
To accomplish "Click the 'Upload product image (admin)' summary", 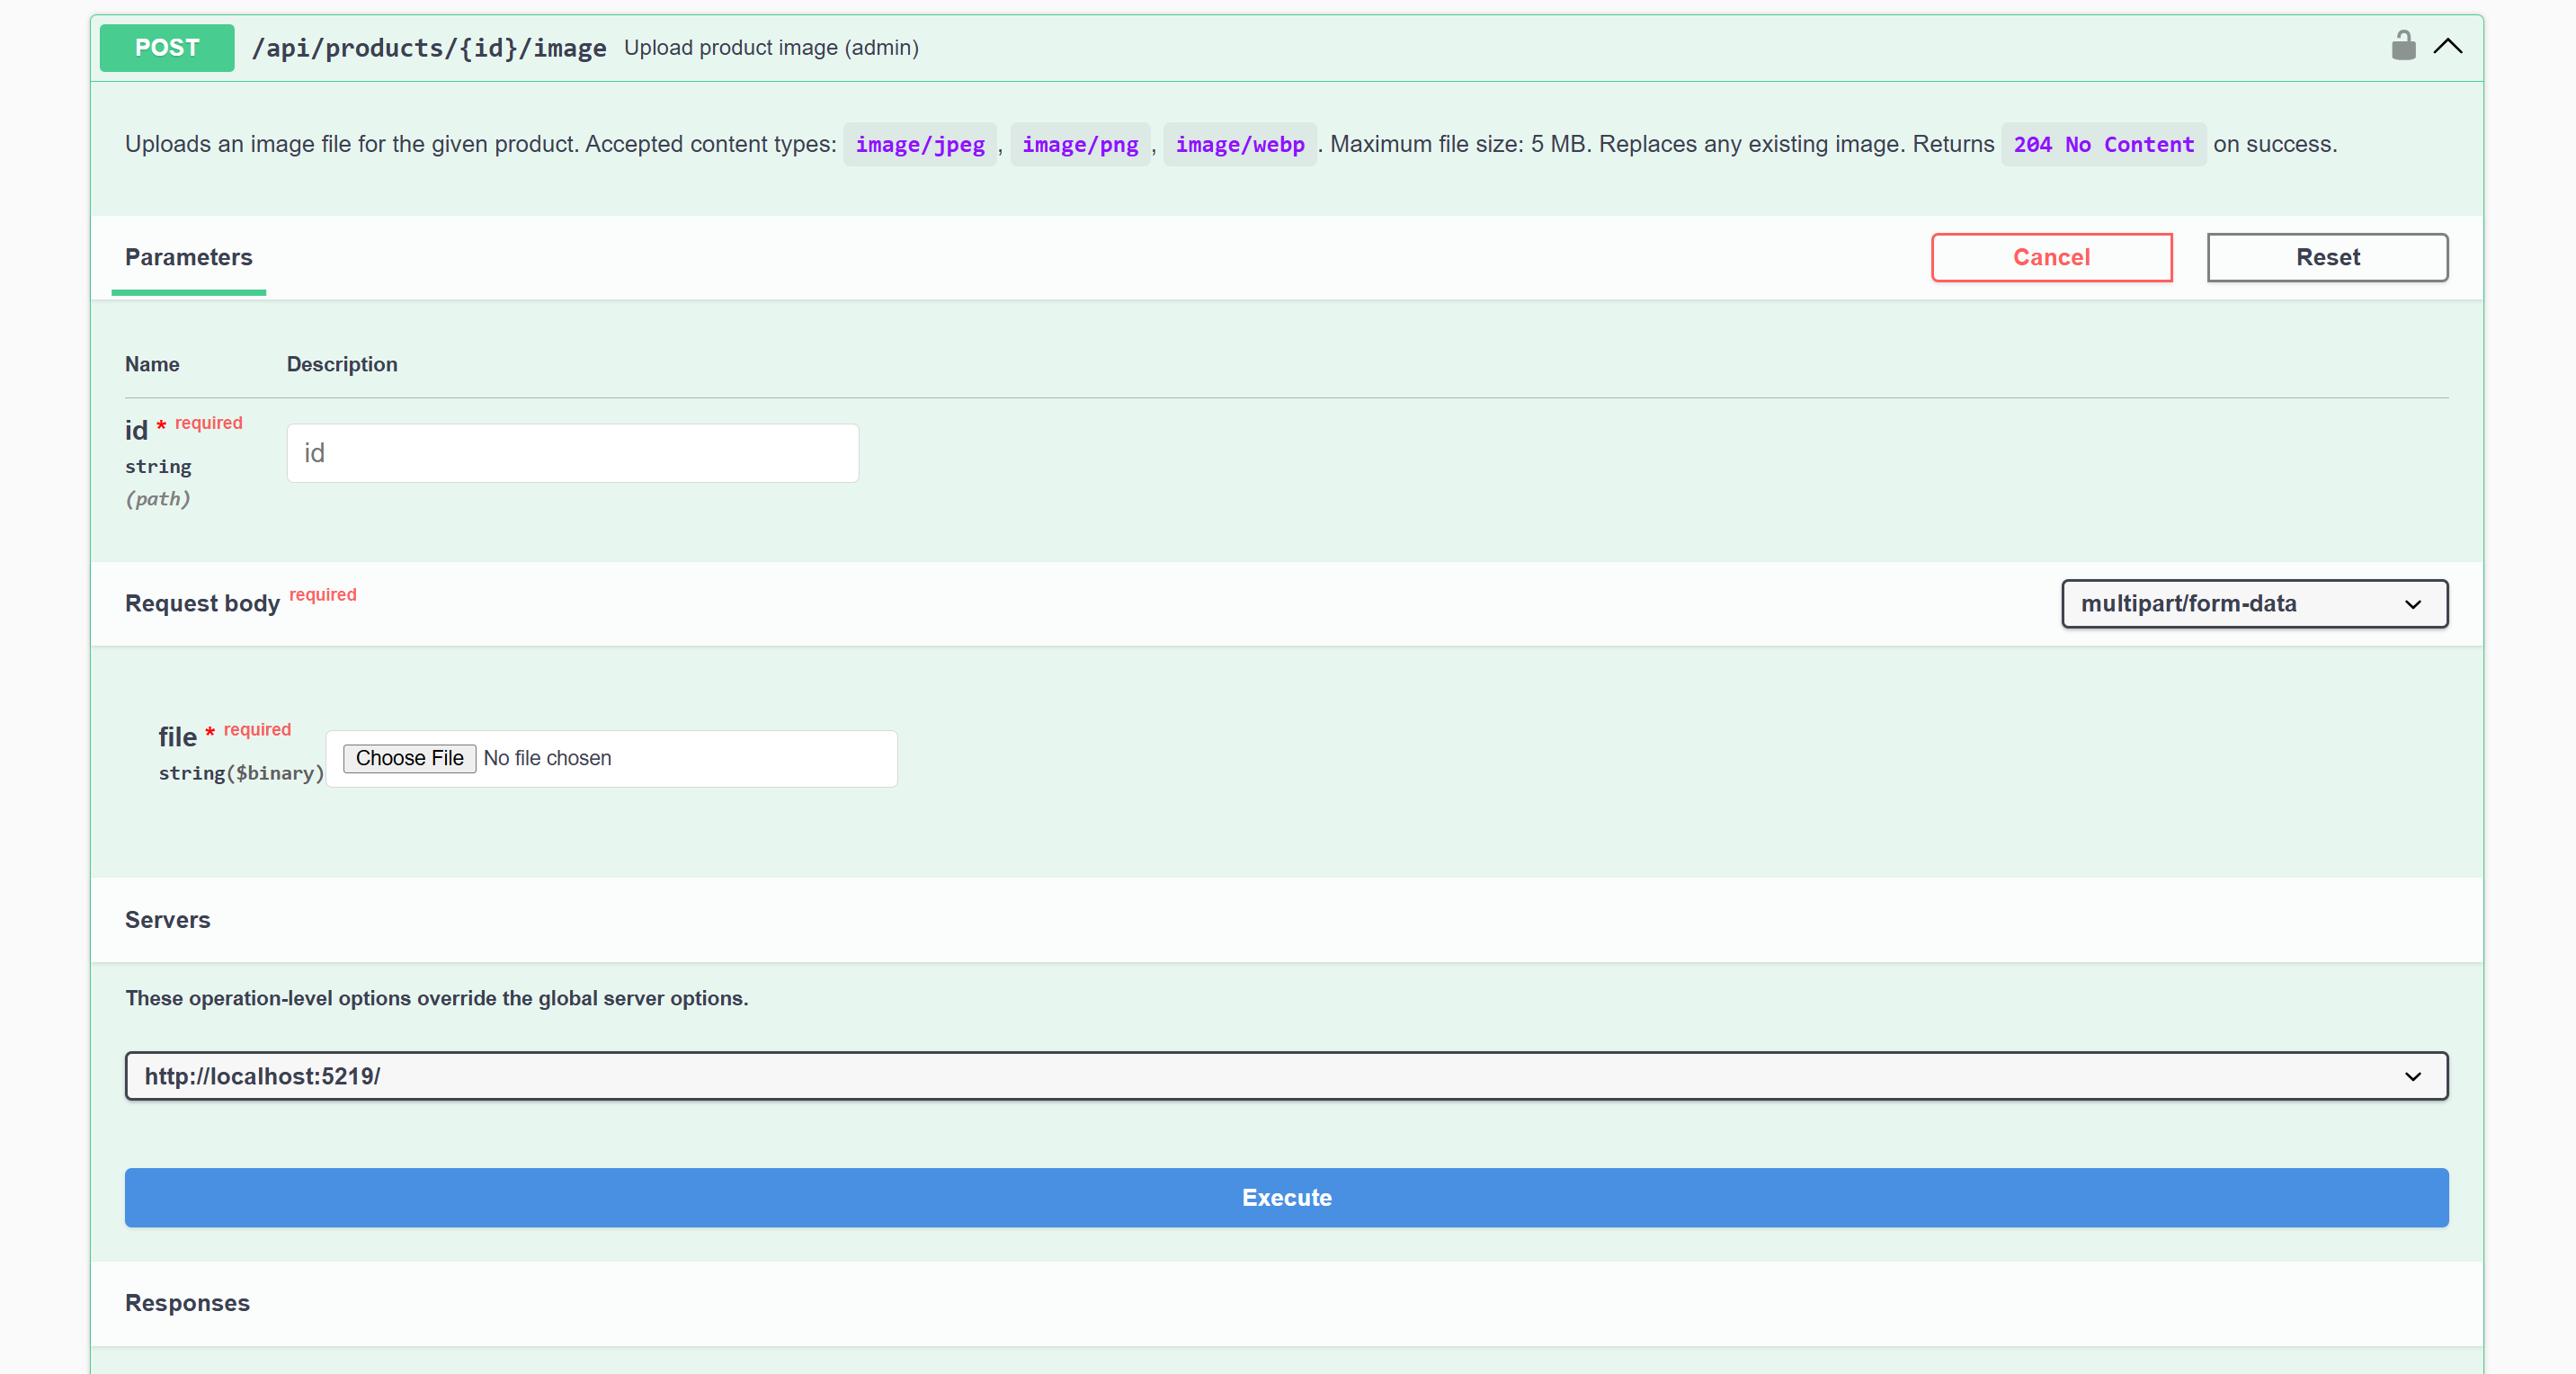I will [771, 48].
